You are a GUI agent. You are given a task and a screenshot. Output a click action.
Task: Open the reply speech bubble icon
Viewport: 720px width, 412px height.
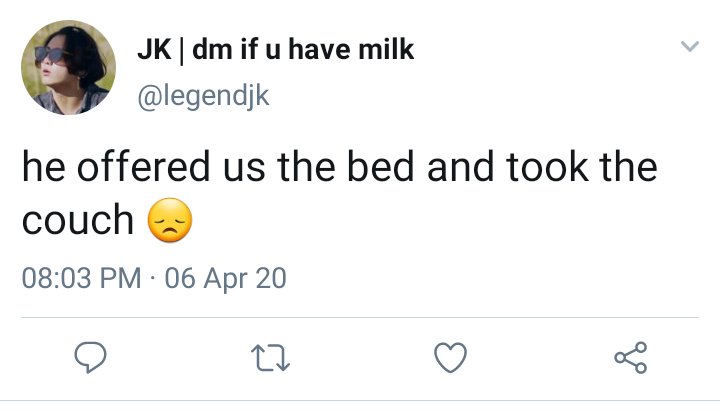pos(90,357)
